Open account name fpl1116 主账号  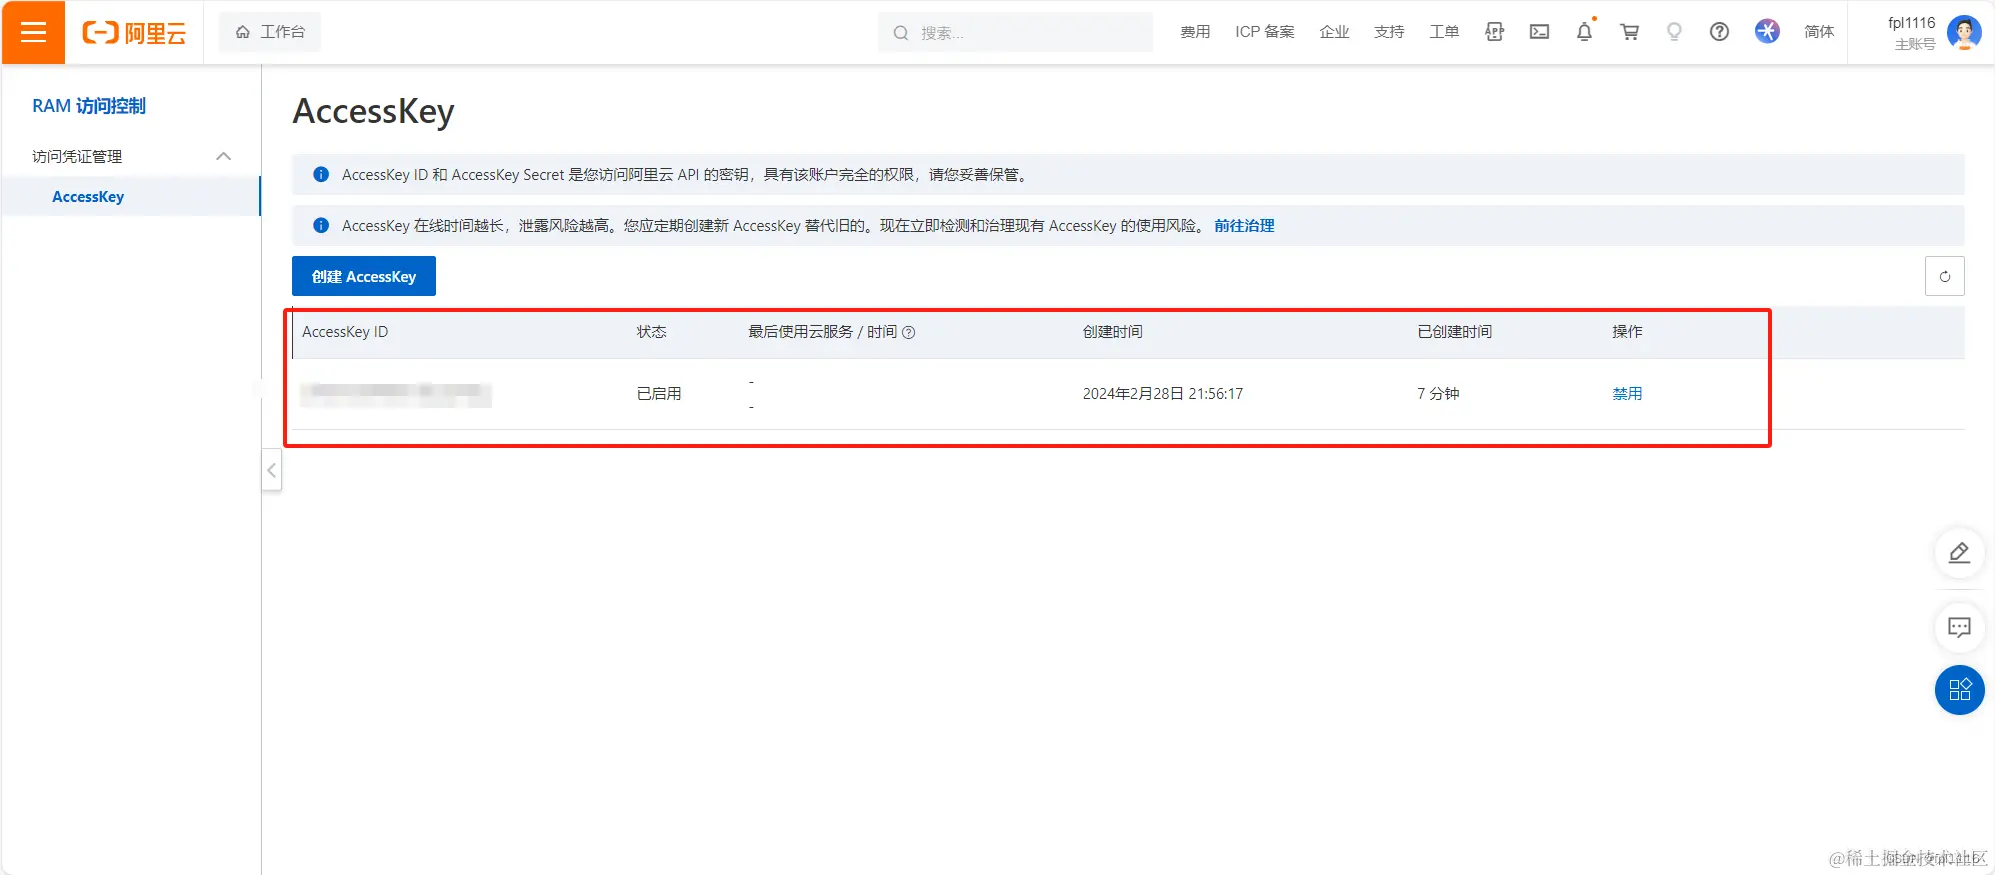click(x=1911, y=33)
